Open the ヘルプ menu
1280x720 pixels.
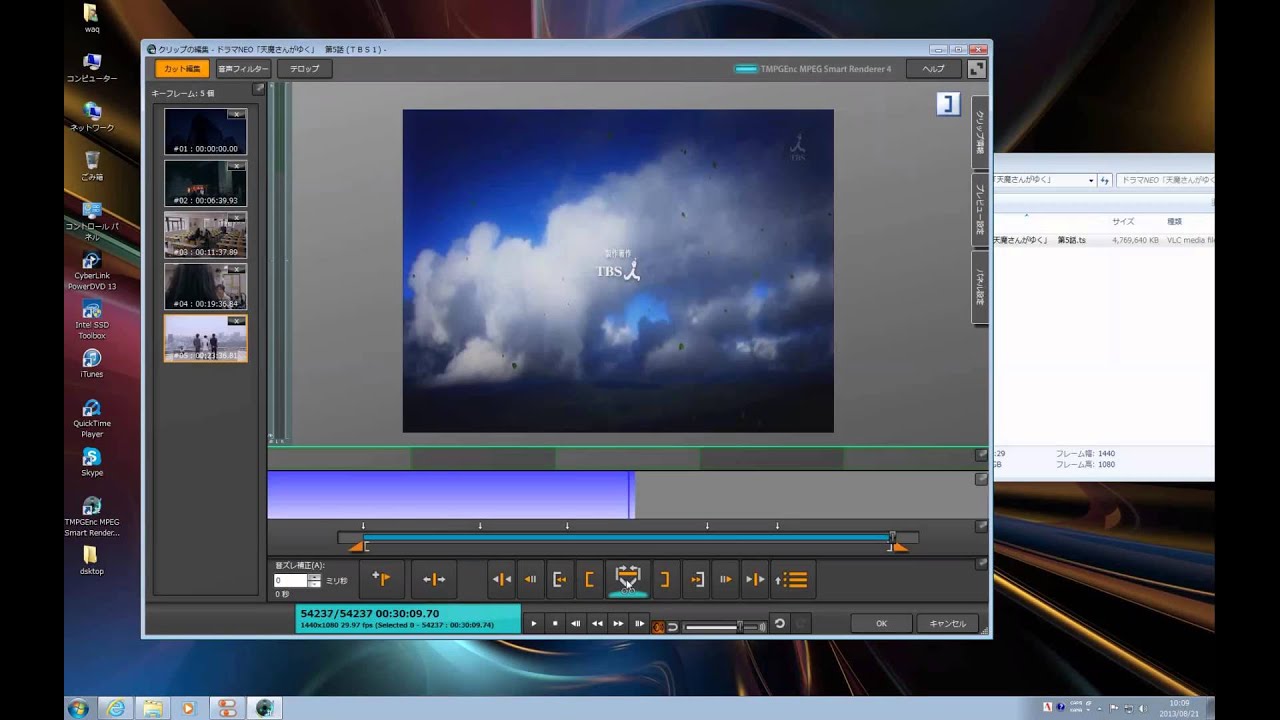933,69
